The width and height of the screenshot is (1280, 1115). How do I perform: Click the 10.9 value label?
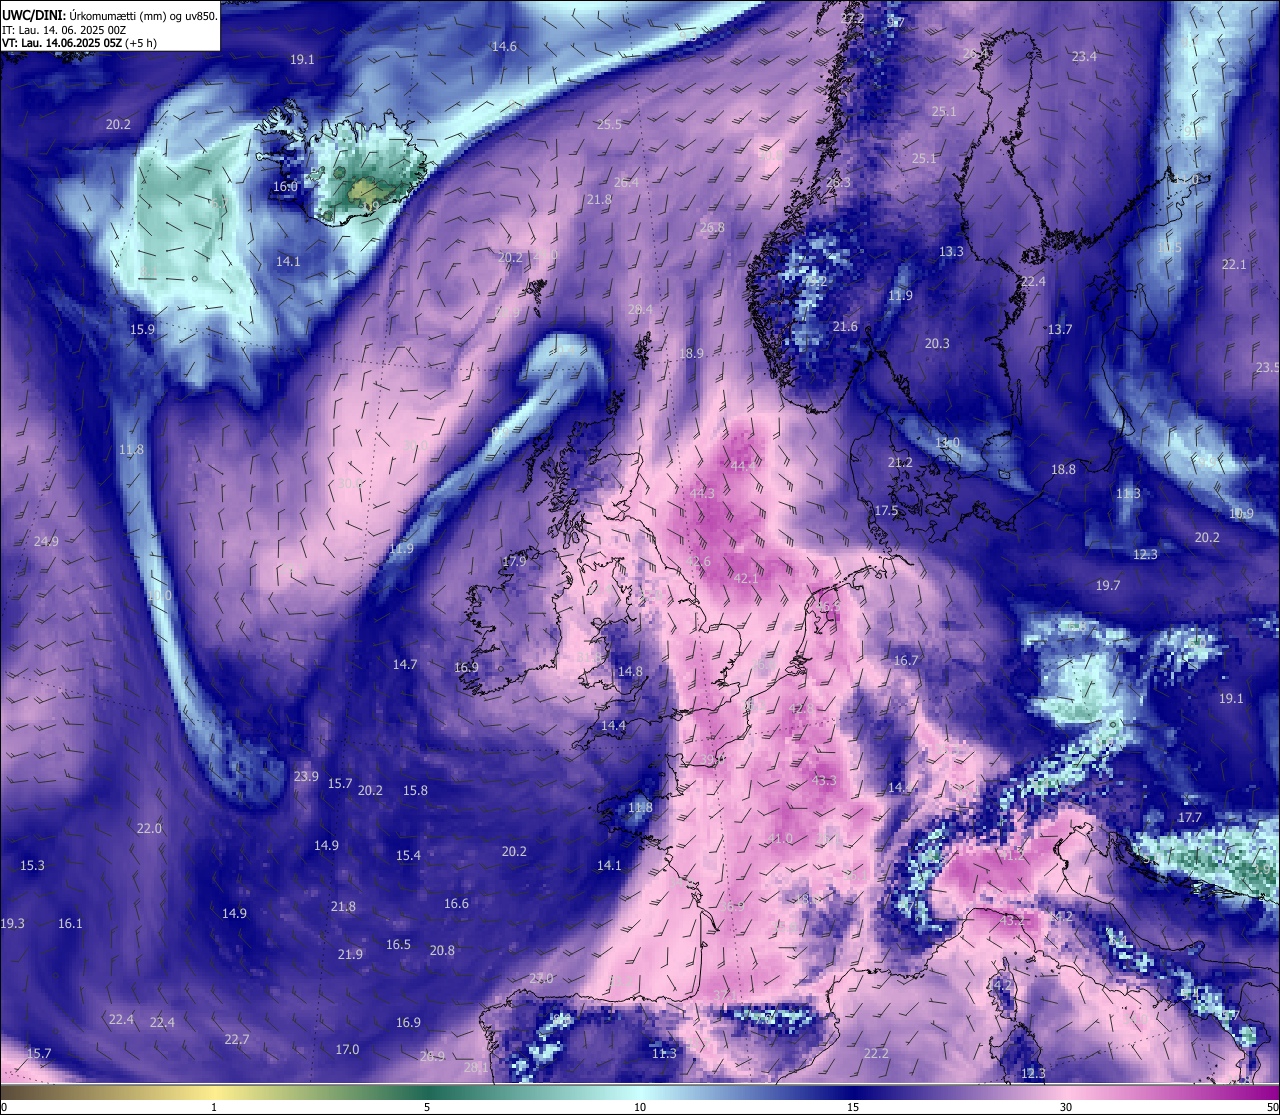[1241, 513]
